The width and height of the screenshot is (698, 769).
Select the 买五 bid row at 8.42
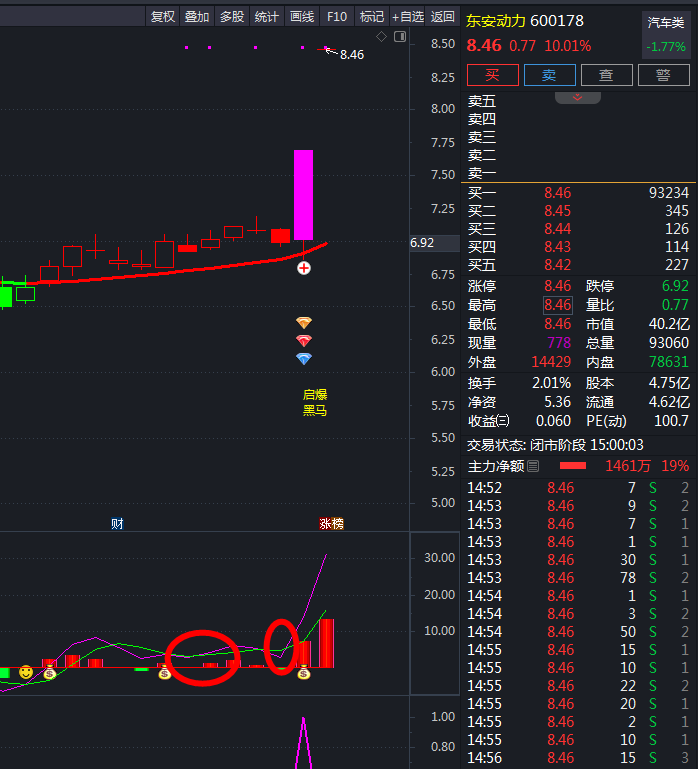578,265
